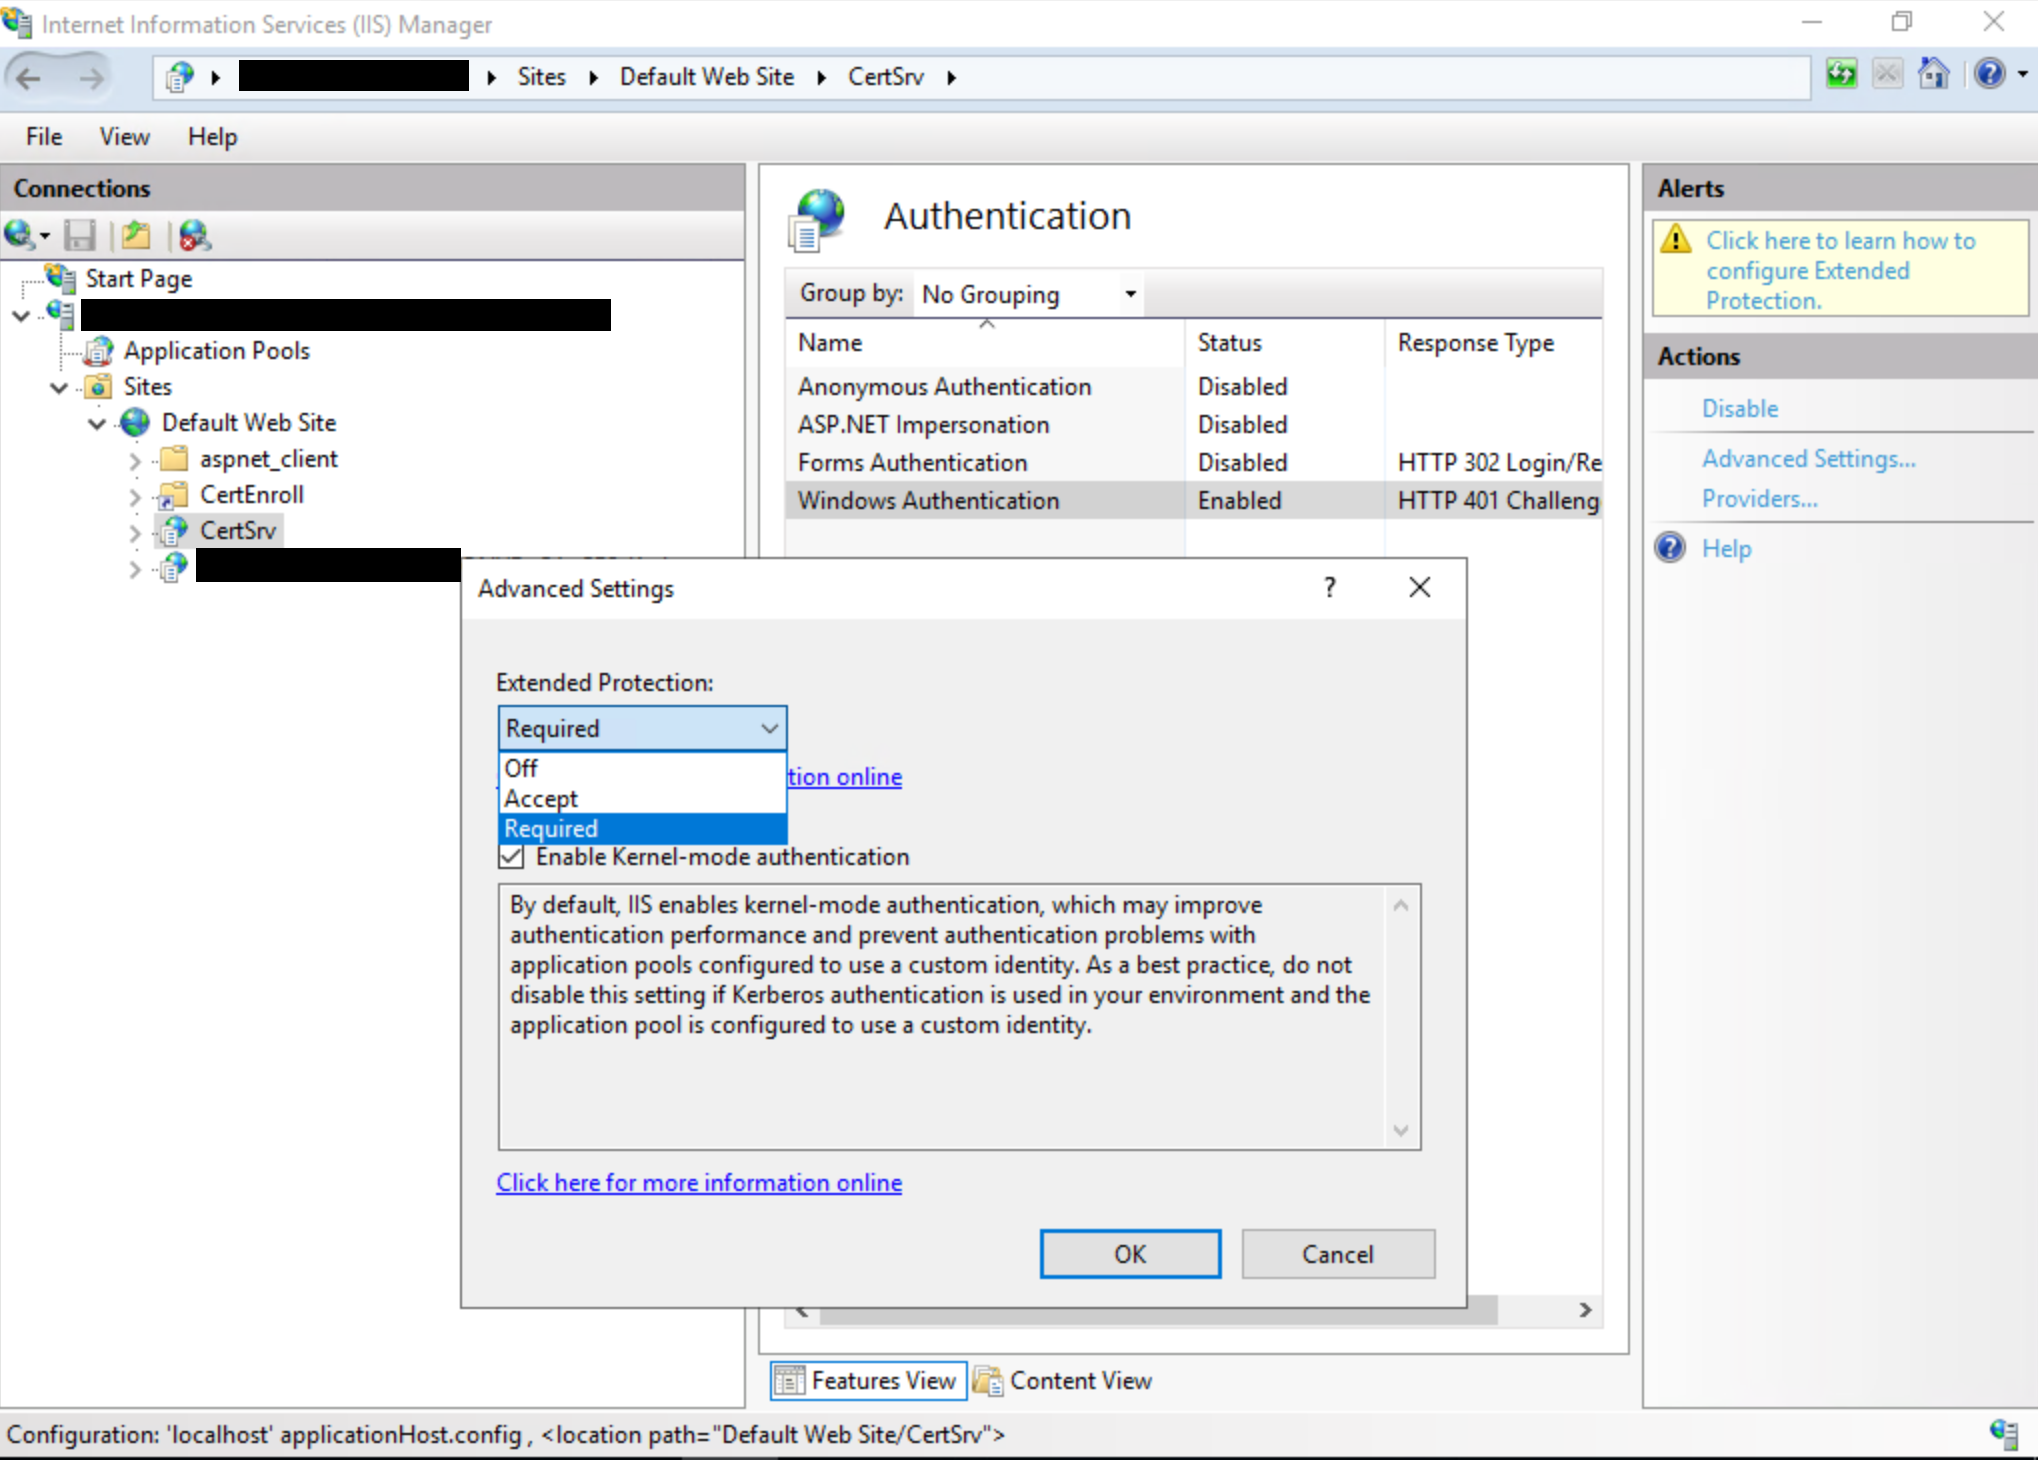The height and width of the screenshot is (1460, 2038).
Task: Click OK in Advanced Settings dialog
Action: click(x=1130, y=1254)
